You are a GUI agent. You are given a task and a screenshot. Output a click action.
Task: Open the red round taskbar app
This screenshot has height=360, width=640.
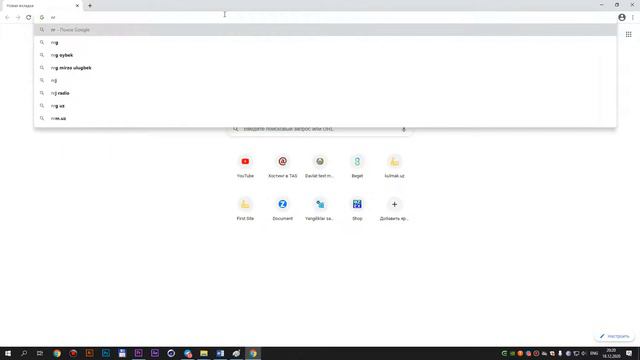(73, 353)
